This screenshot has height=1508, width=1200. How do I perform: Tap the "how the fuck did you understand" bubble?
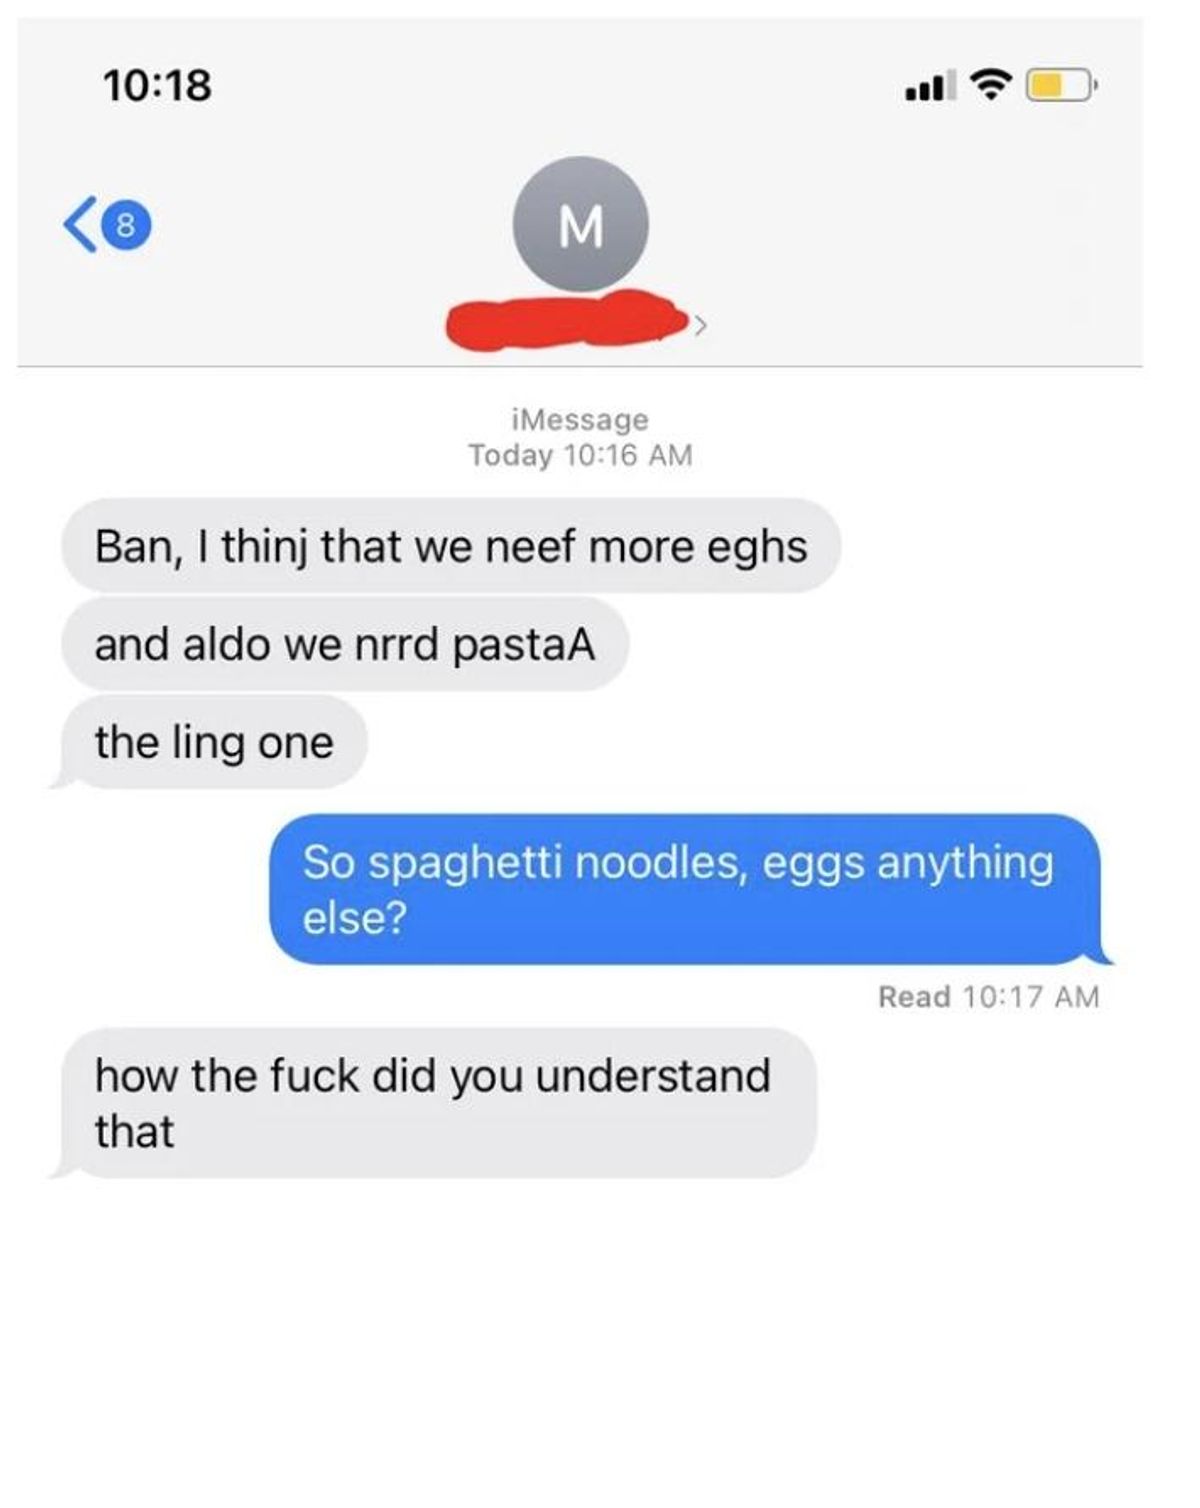coord(436,1103)
